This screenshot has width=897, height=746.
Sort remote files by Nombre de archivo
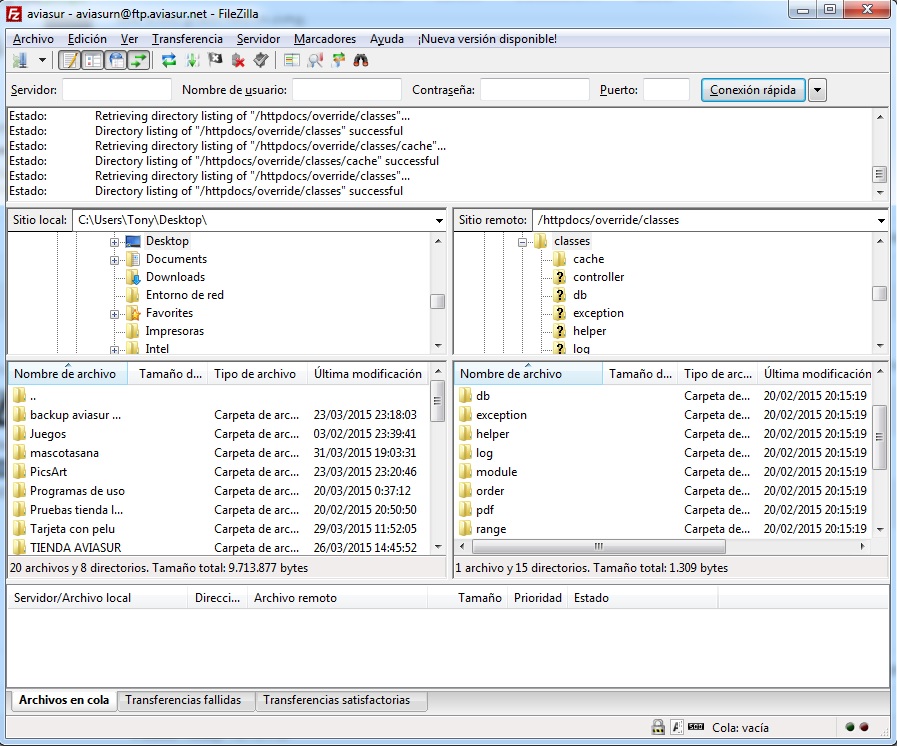click(528, 374)
